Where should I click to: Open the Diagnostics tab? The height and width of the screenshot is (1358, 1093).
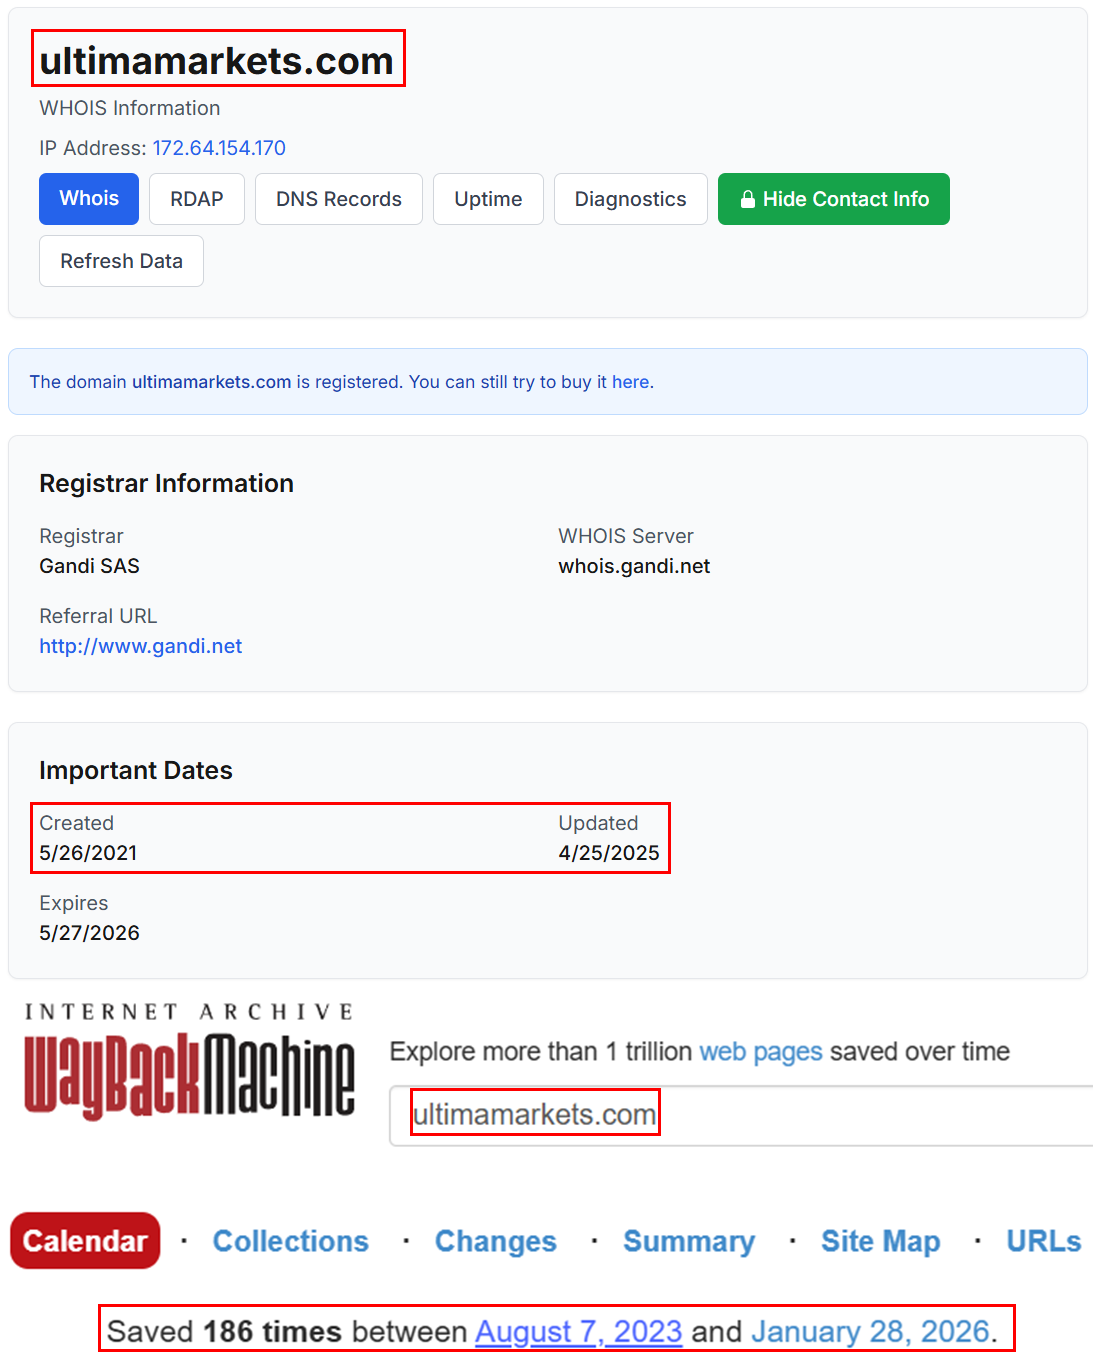coord(630,198)
